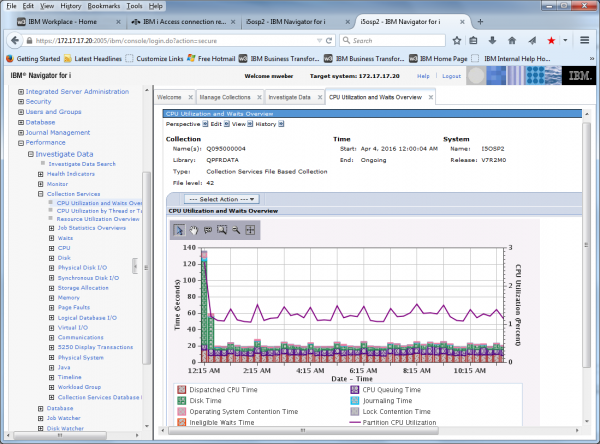Open the Free Hotmail bookmark
The height and width of the screenshot is (444, 600).
click(211, 59)
